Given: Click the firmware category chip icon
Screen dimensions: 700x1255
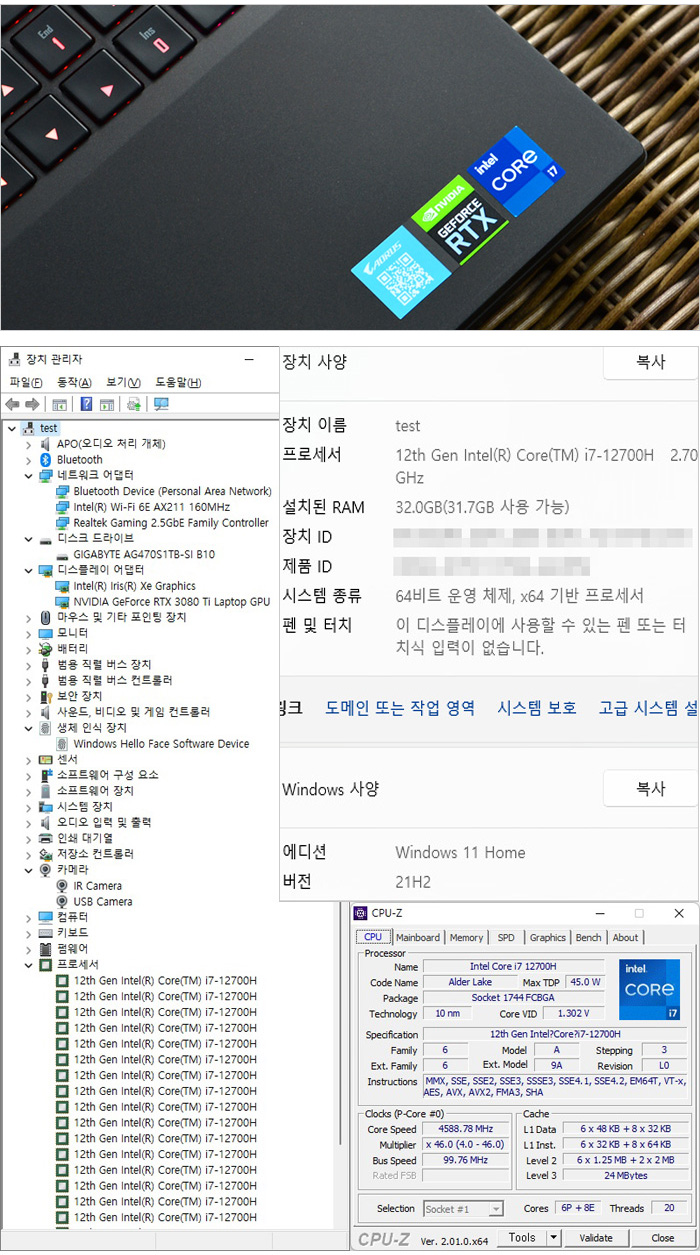Looking at the screenshot, I should [x=45, y=949].
